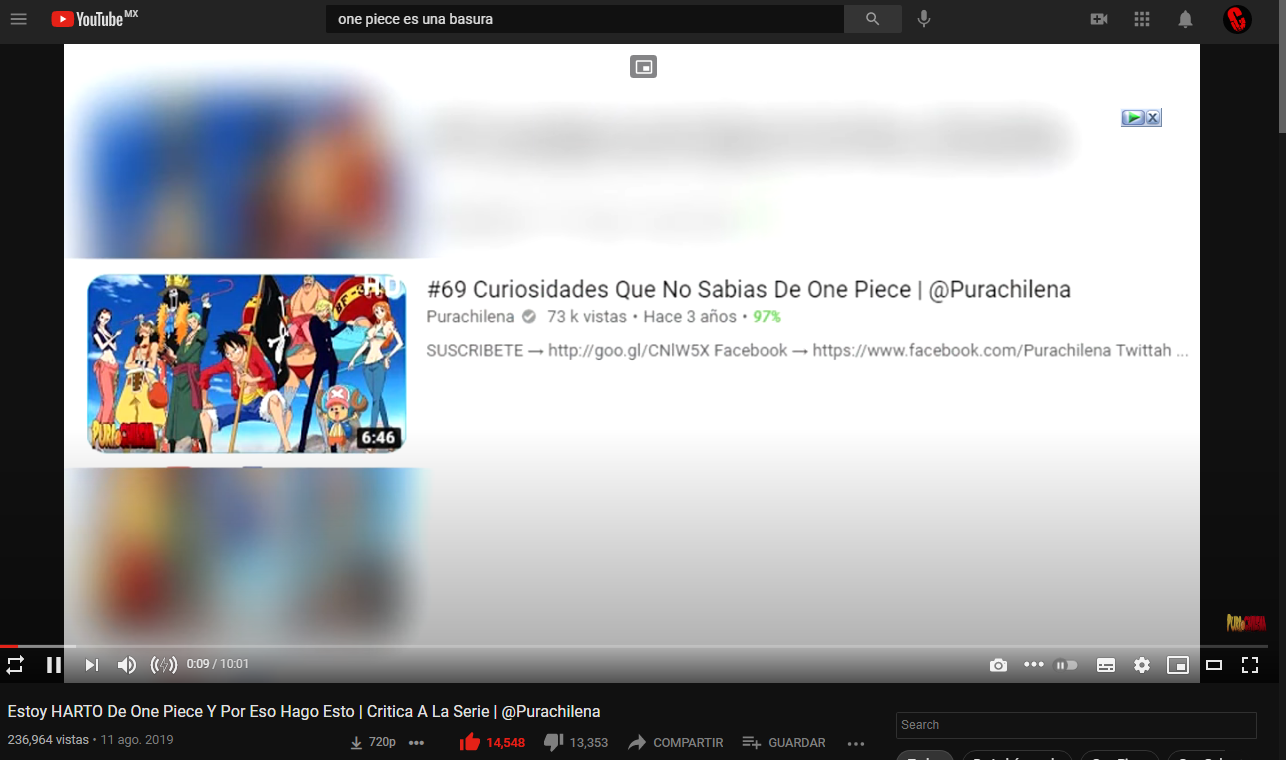Click the '11 ago. 2019' upload date
1286x760 pixels.
pos(137,741)
